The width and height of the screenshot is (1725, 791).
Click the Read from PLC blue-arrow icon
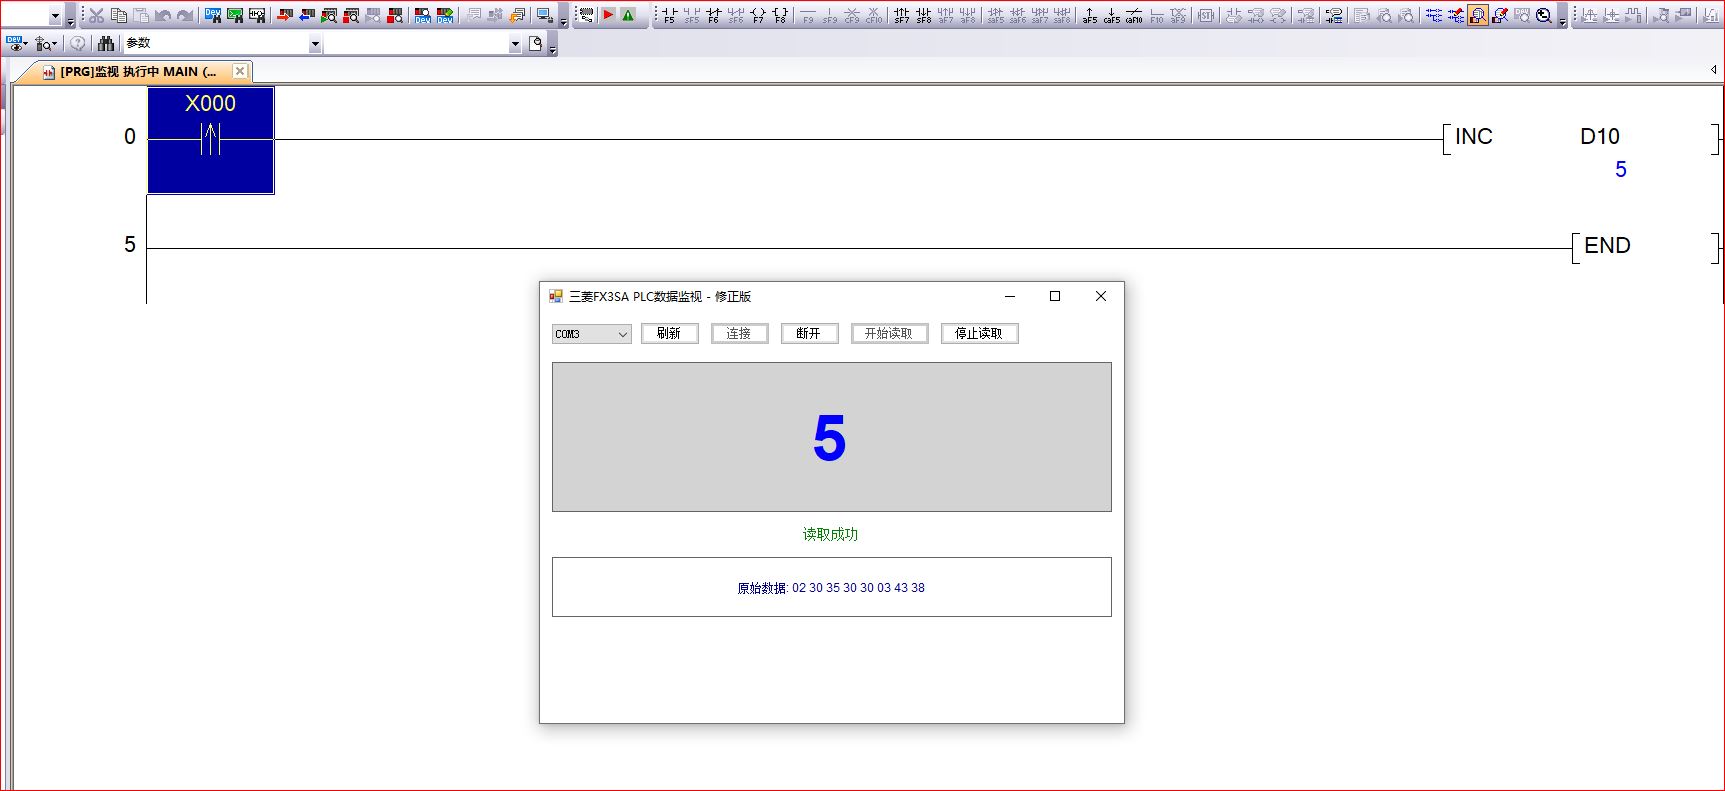[306, 16]
